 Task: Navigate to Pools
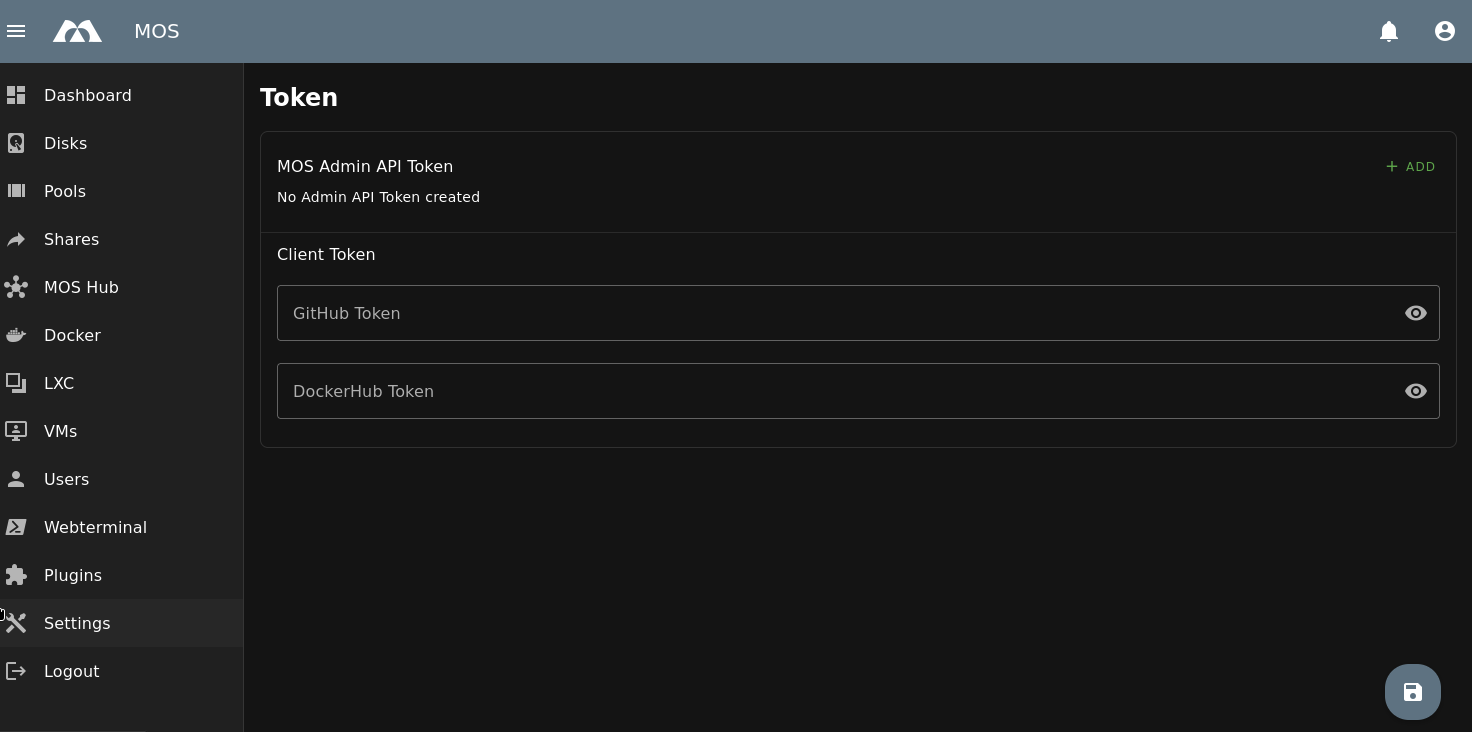65,191
